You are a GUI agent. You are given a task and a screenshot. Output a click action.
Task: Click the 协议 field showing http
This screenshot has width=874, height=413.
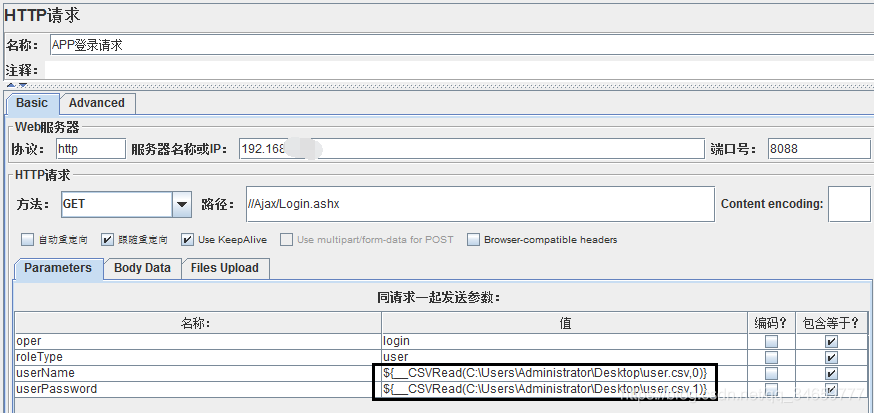pyautogui.click(x=91, y=149)
